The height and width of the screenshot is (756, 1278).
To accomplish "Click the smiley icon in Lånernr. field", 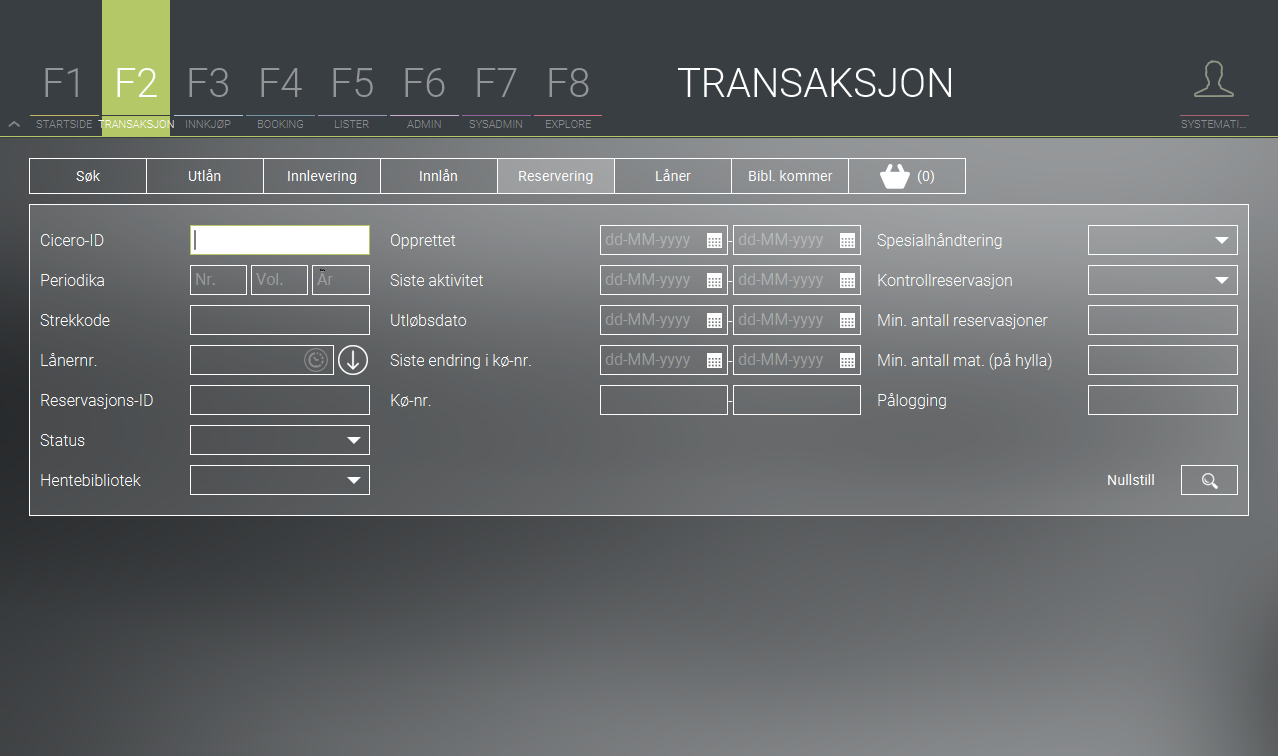I will 317,361.
